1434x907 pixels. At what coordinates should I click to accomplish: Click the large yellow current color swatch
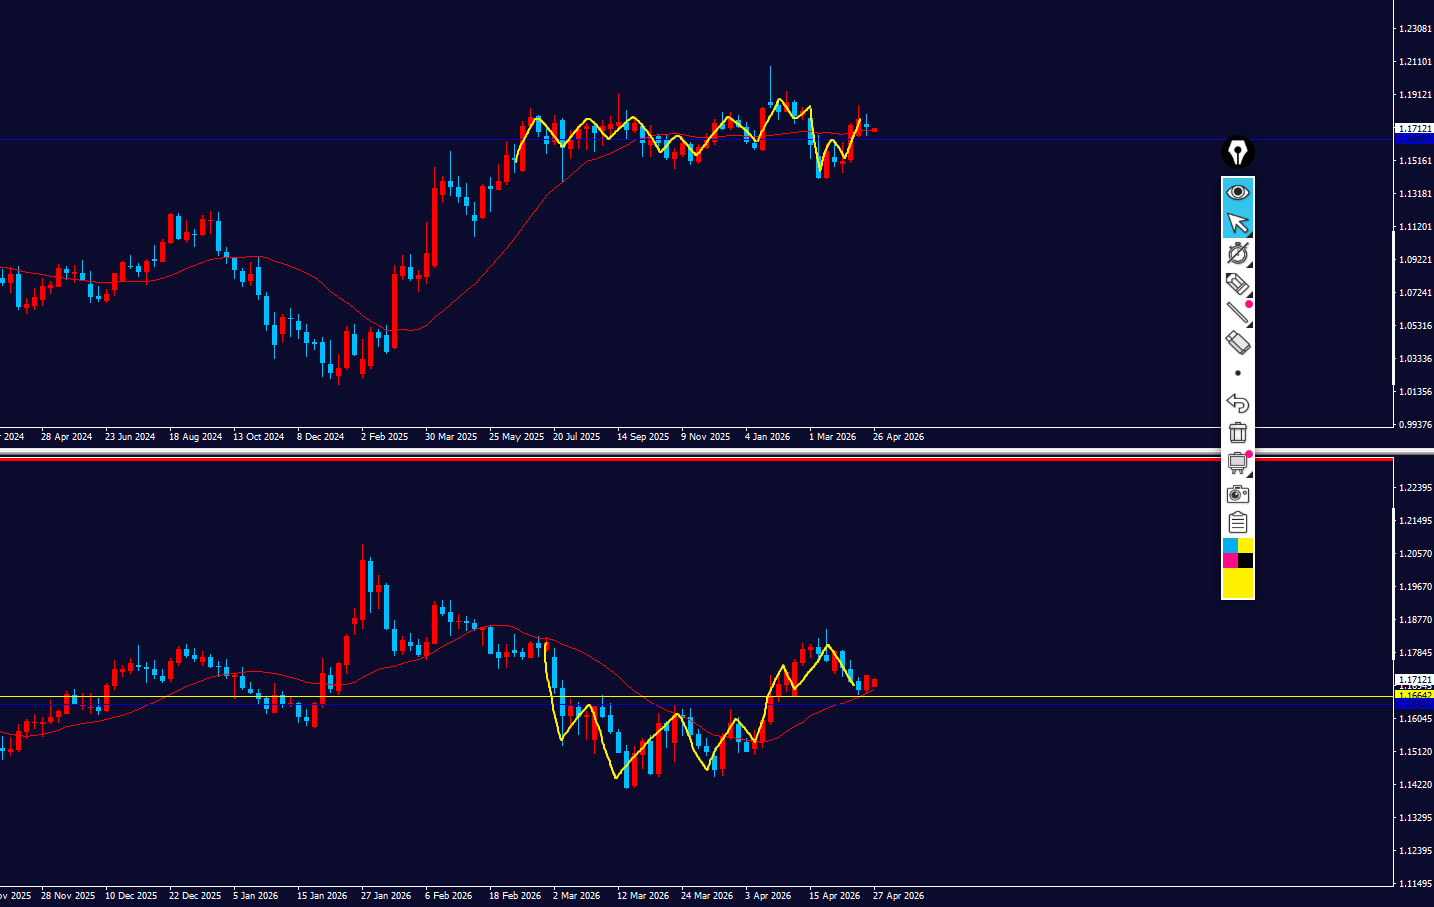click(x=1238, y=583)
